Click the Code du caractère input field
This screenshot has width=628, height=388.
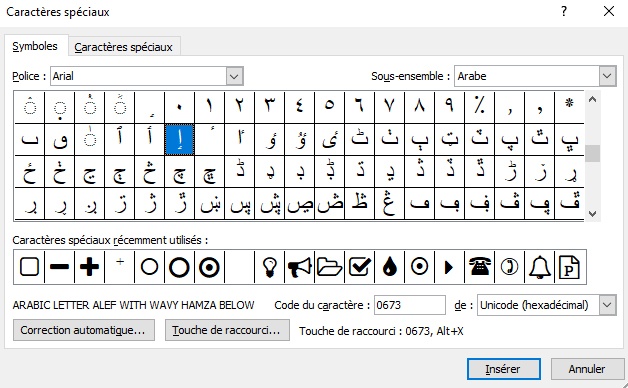click(409, 305)
